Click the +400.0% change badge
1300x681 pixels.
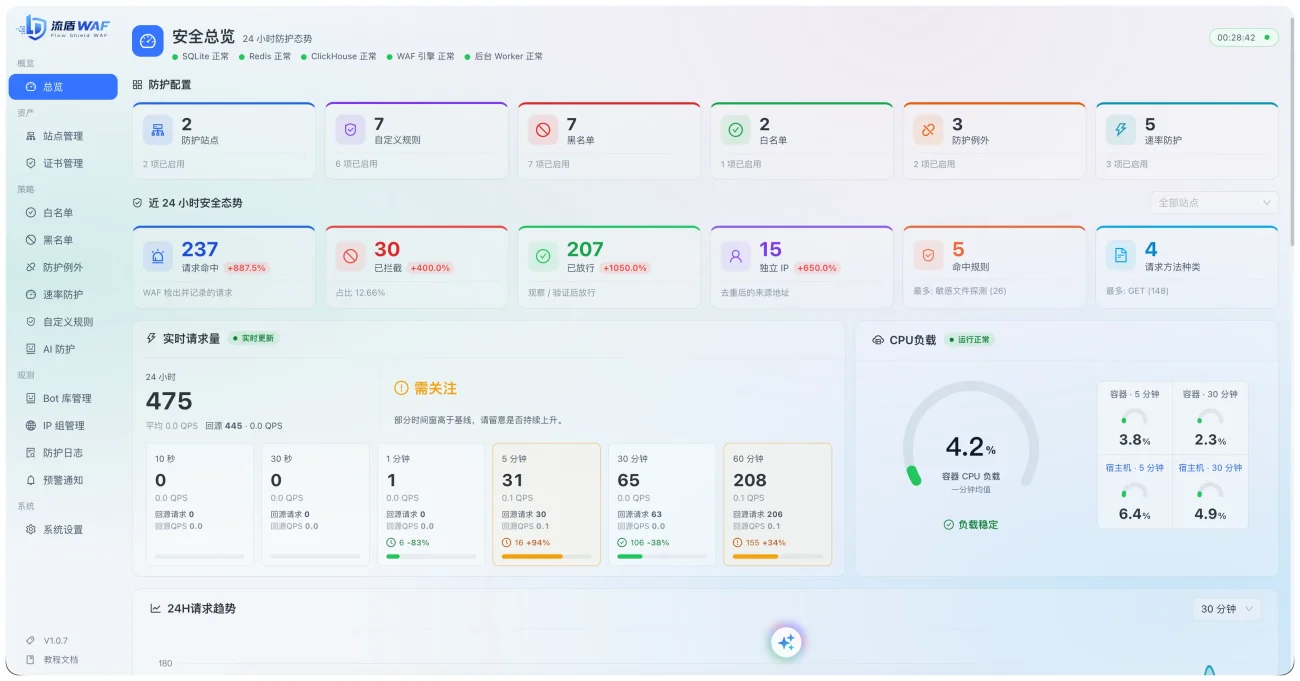coord(431,268)
